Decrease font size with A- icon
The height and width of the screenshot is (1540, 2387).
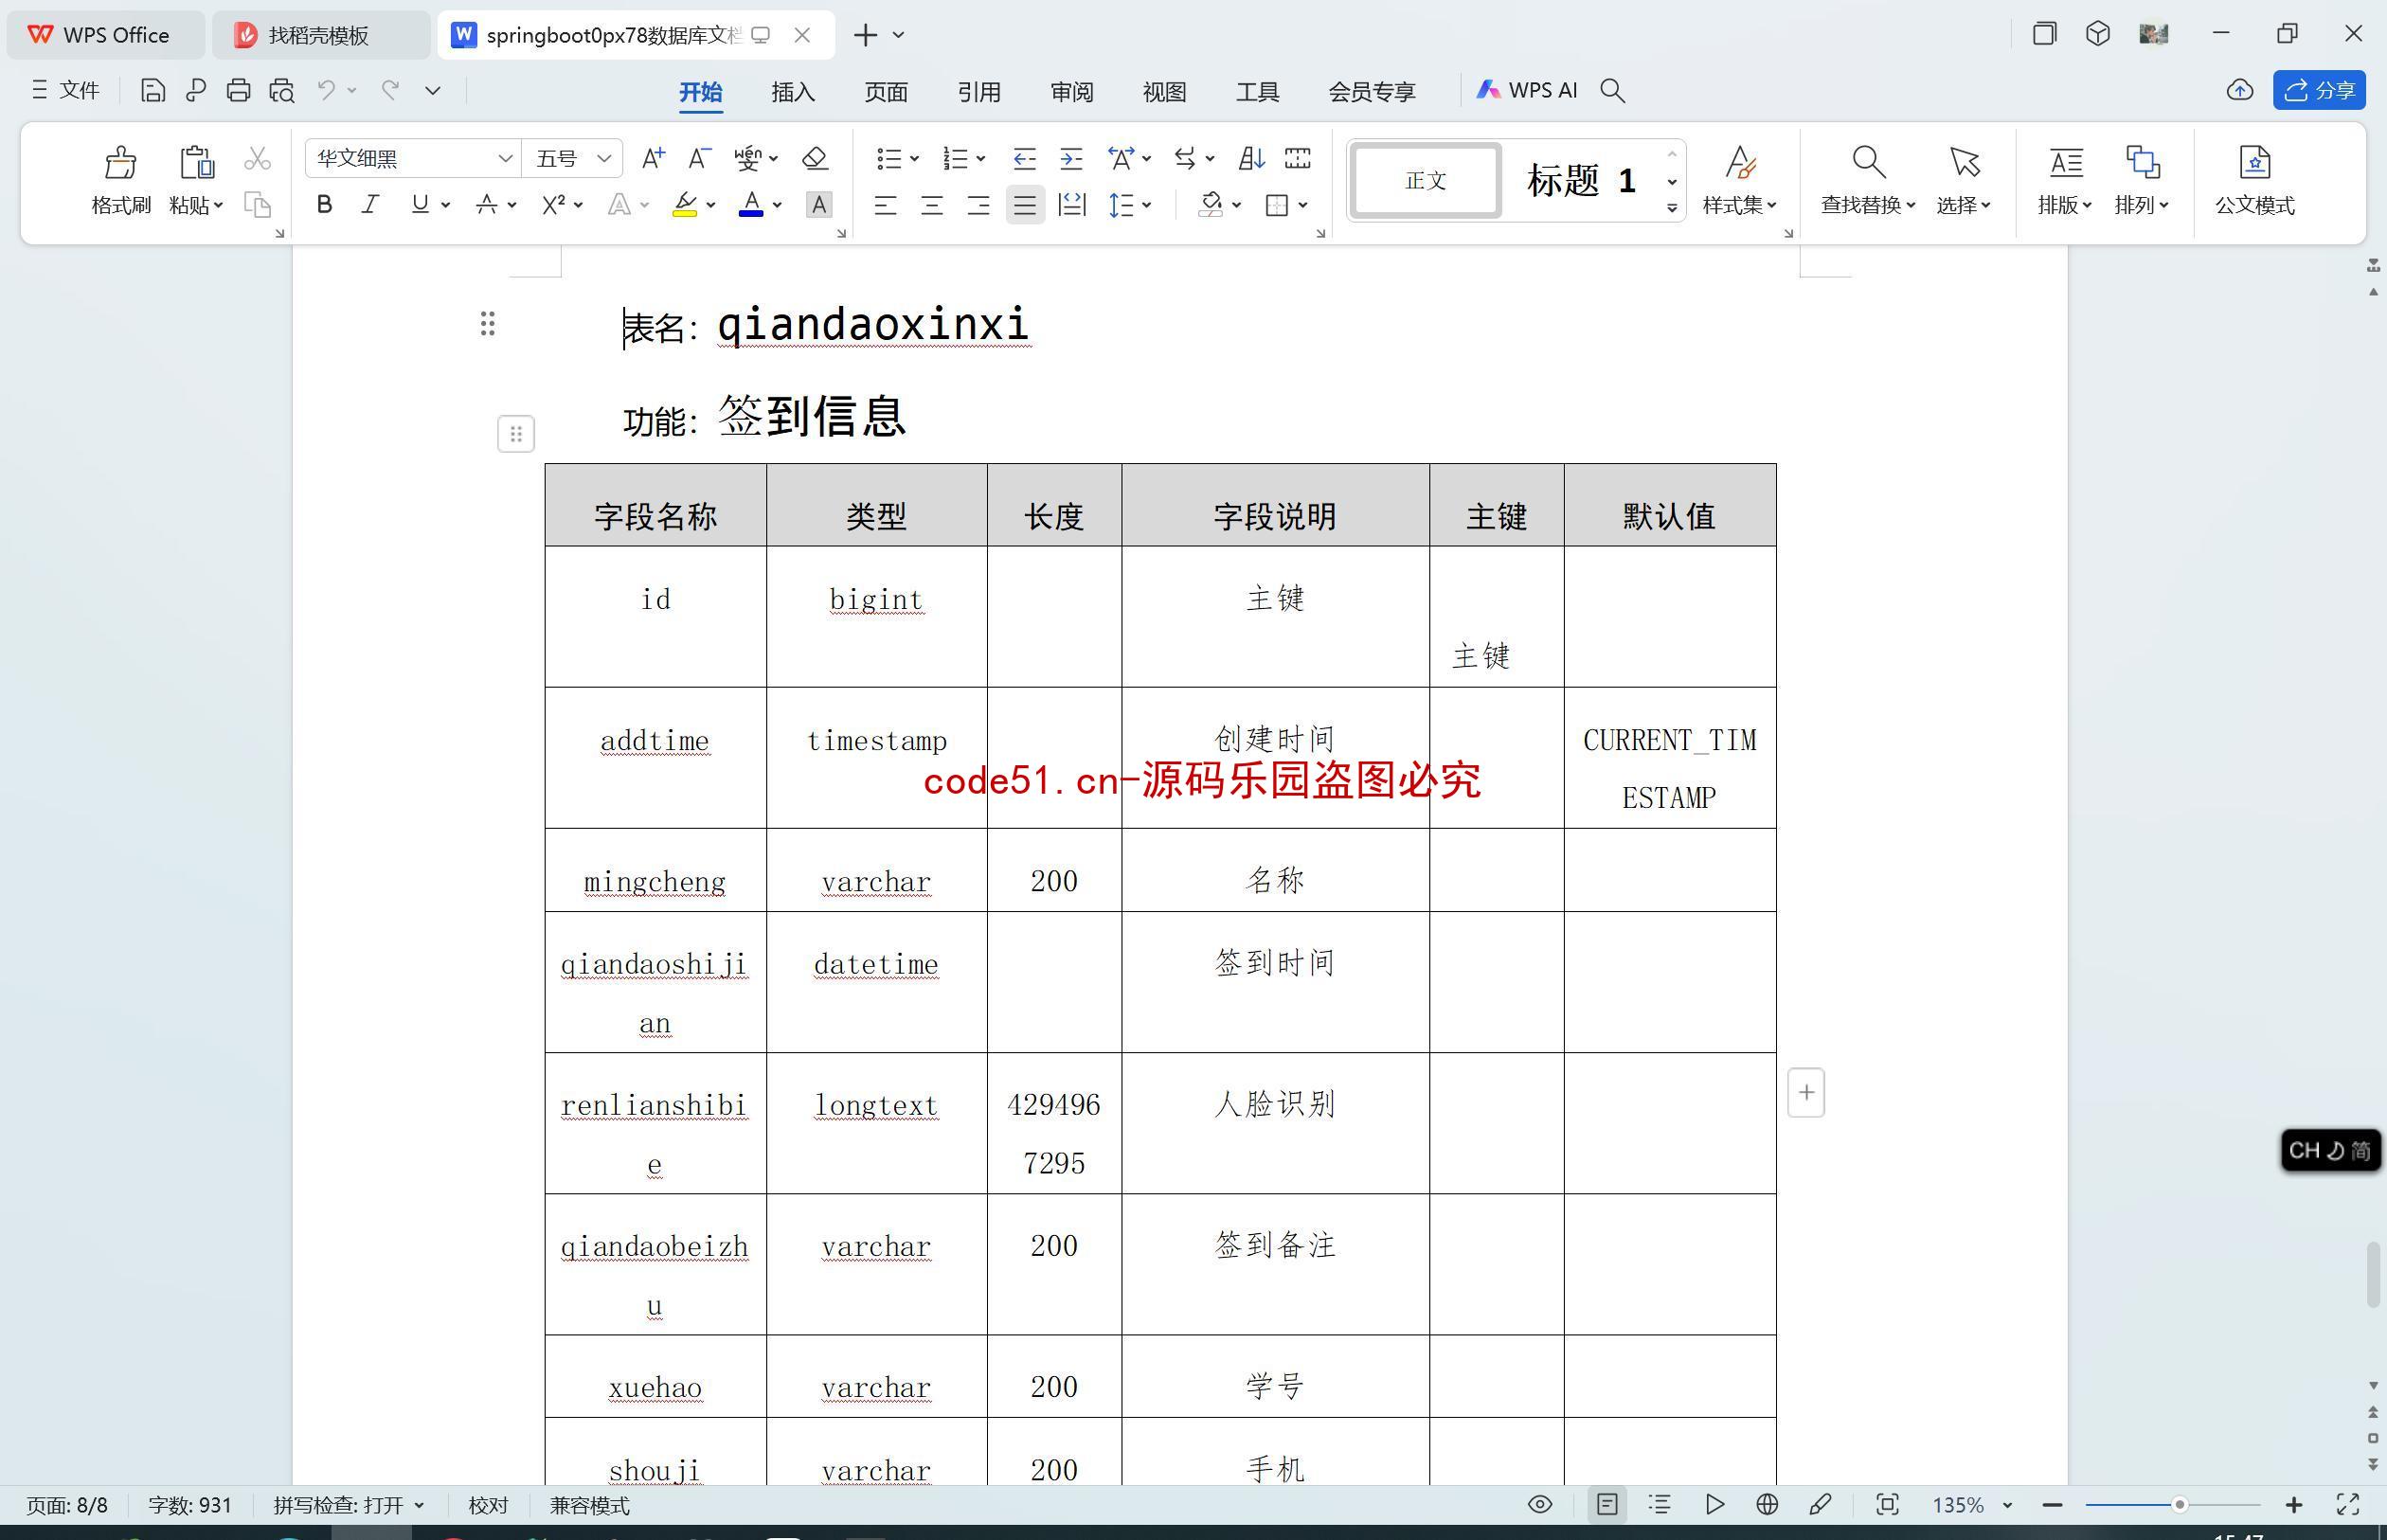click(x=699, y=158)
